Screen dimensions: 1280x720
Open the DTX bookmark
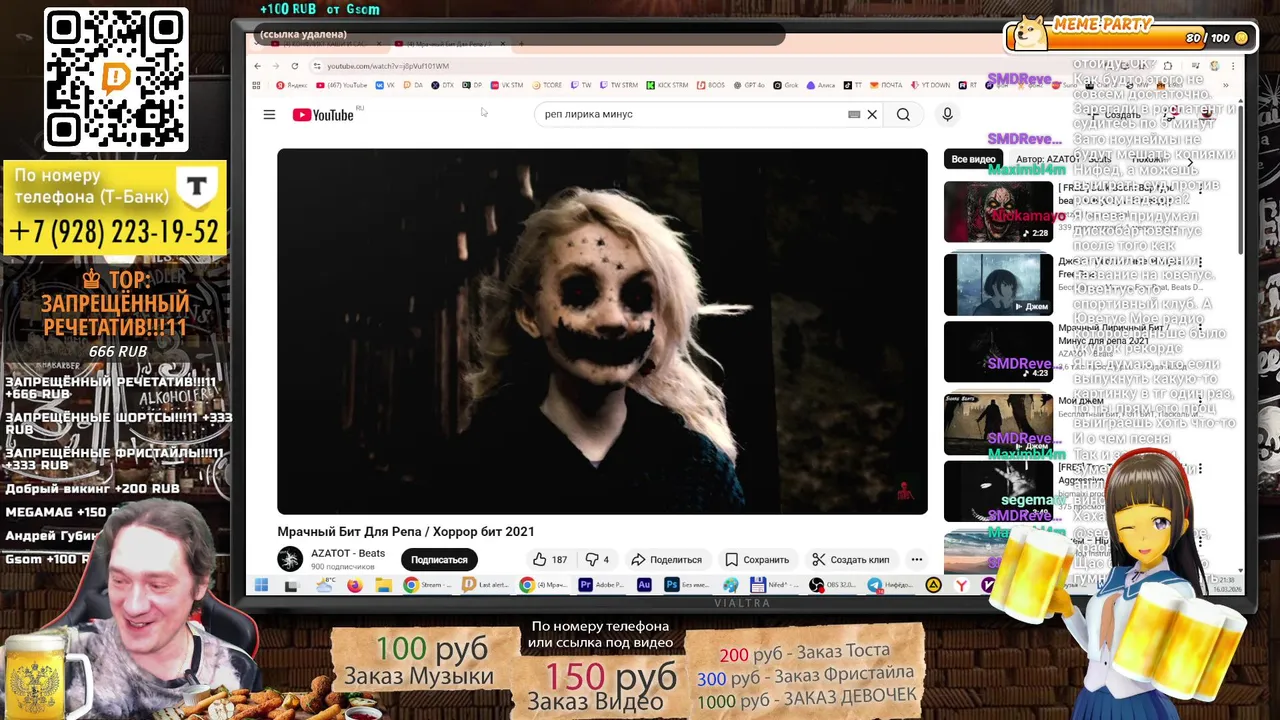tap(442, 85)
